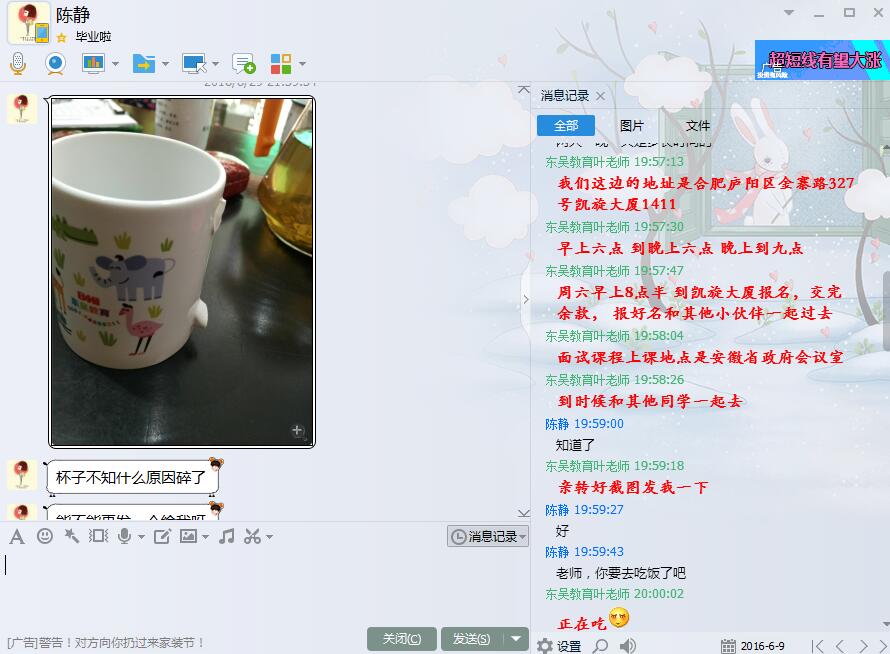The width and height of the screenshot is (890, 654).
Task: Jump to the last page of records
Action: point(883,646)
